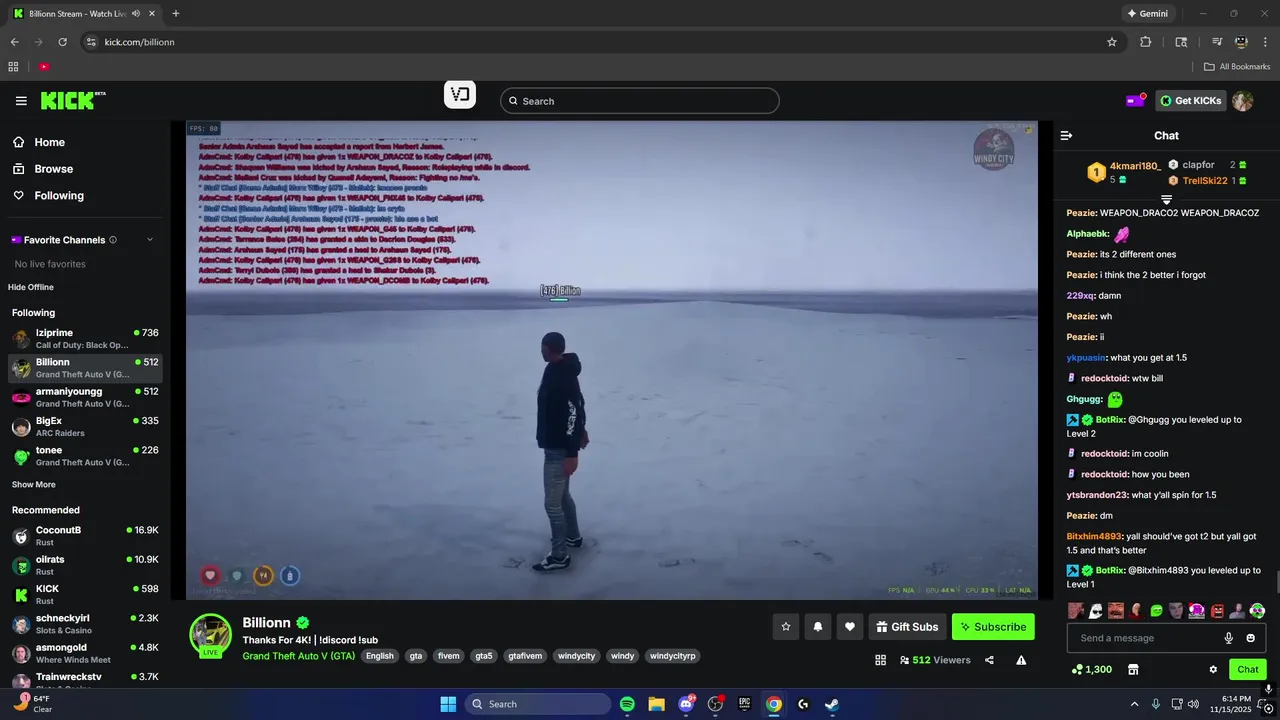Click the 1,300 channel points balance
Viewport: 1280px width, 720px height.
click(1091, 669)
